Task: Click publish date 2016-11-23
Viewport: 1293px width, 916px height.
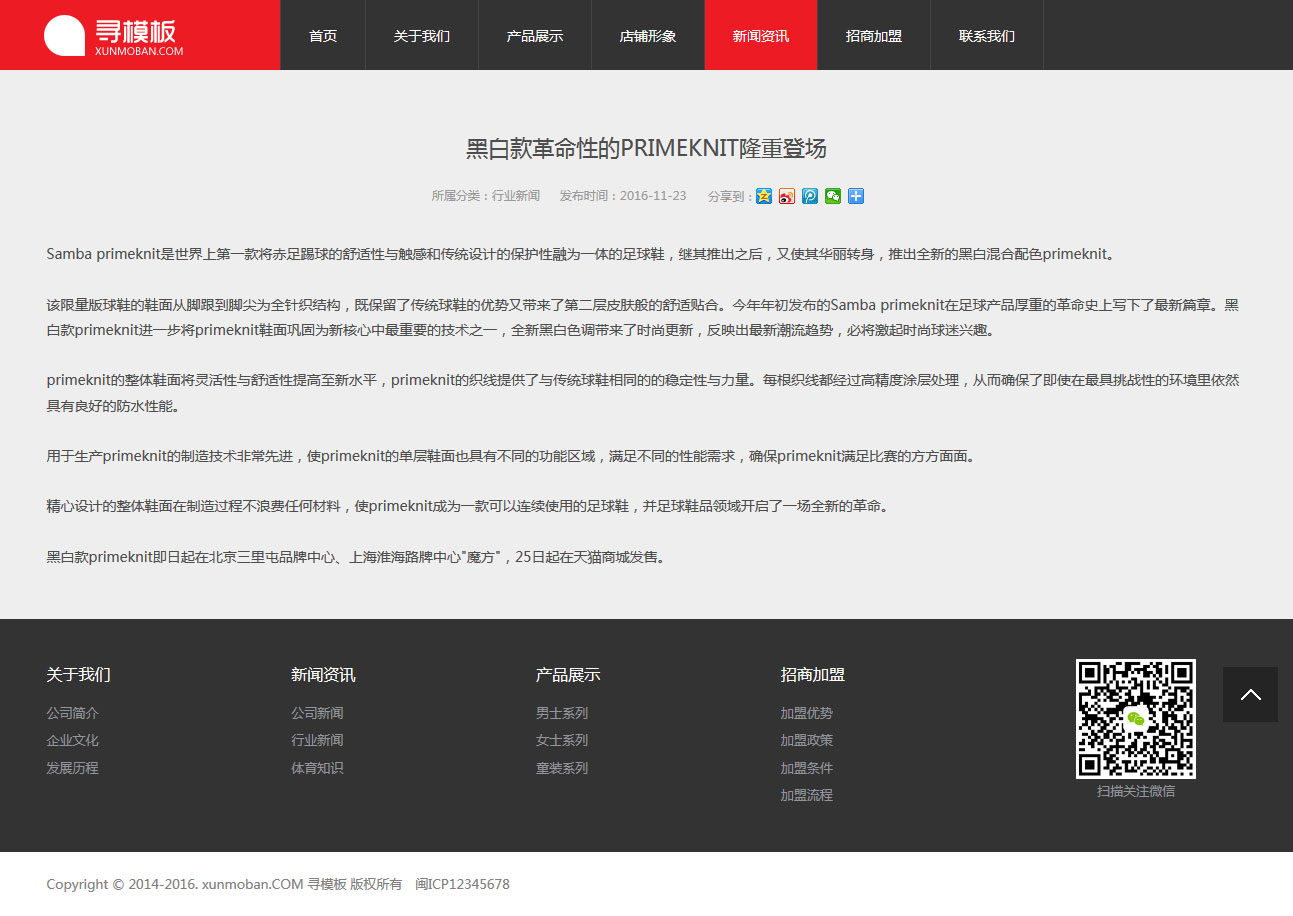Action: (653, 196)
